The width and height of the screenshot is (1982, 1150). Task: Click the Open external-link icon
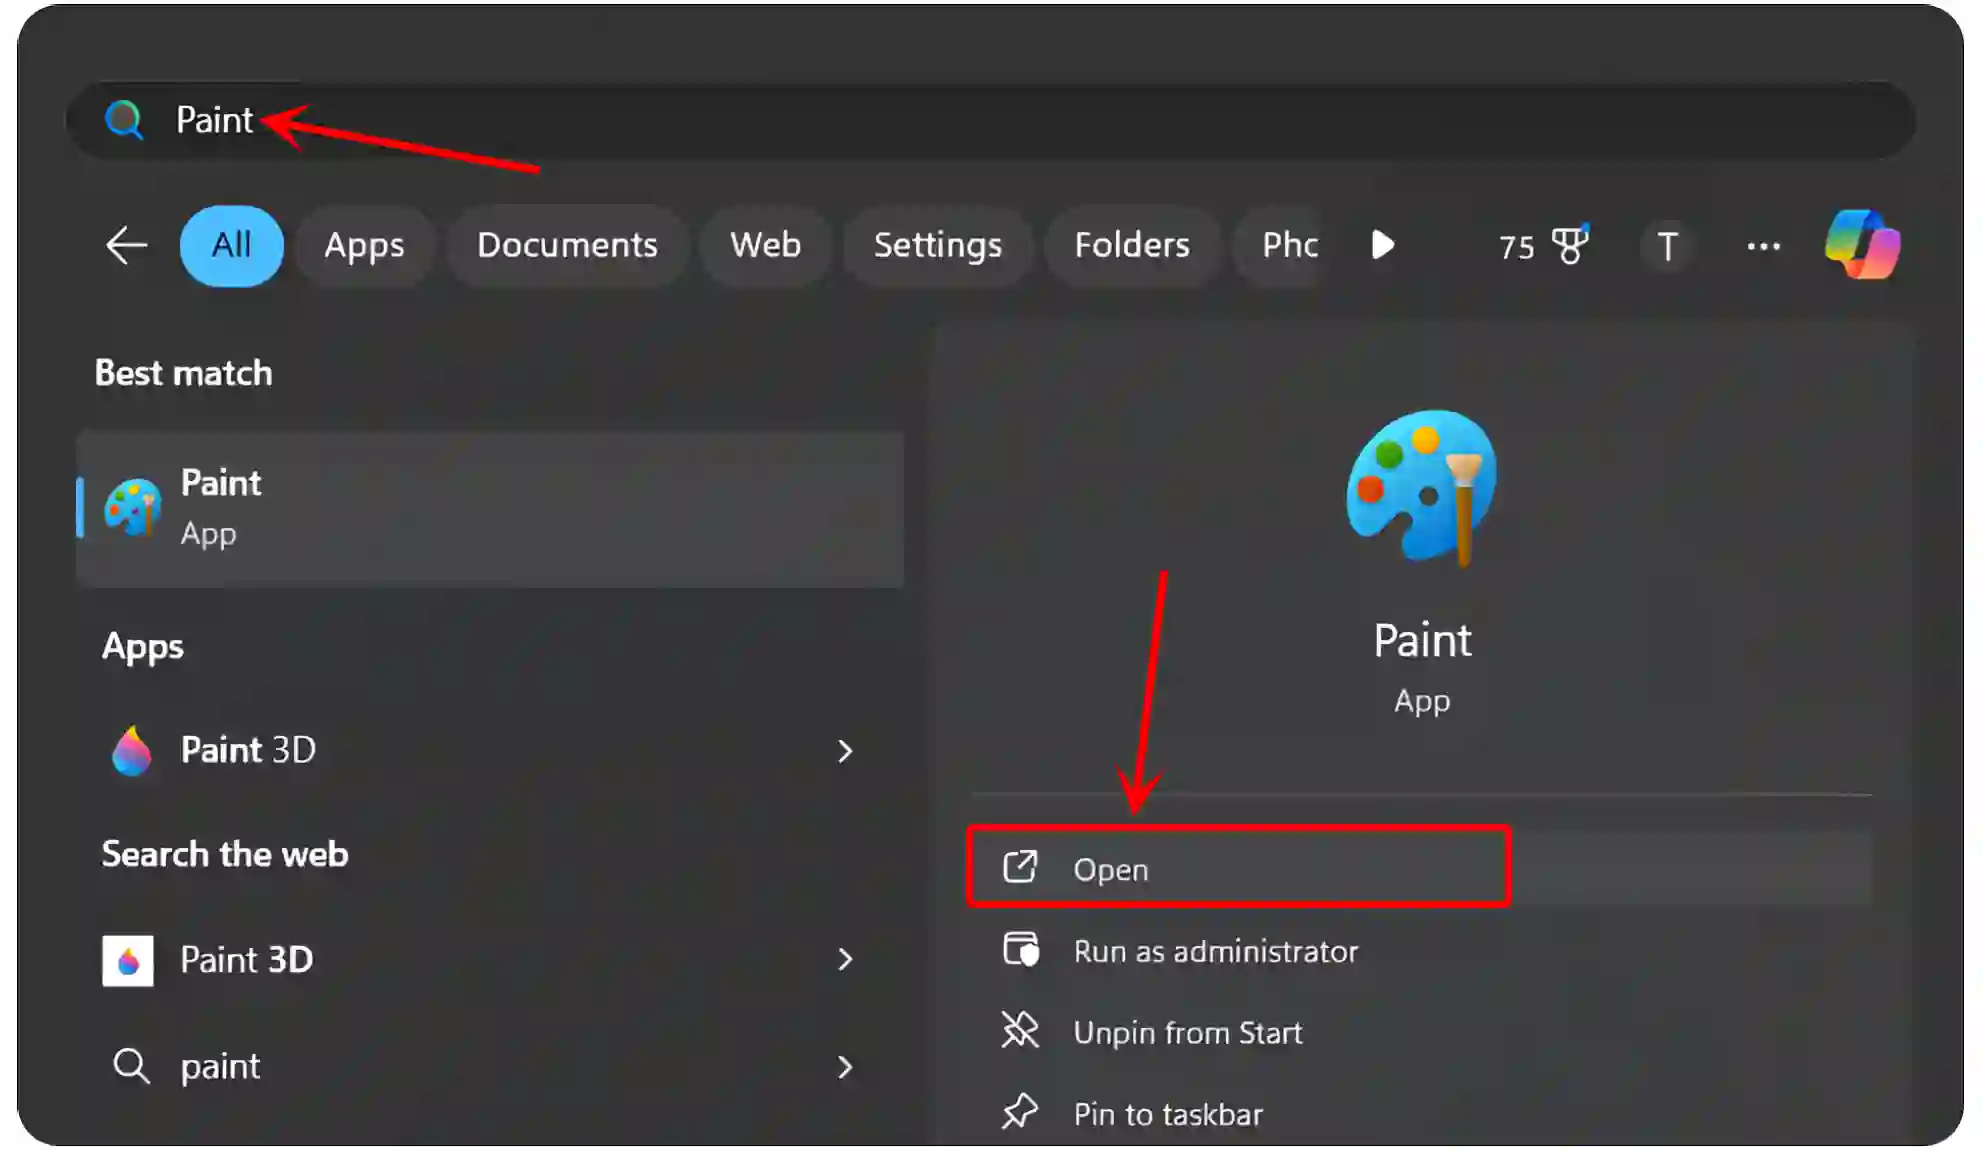click(1020, 867)
